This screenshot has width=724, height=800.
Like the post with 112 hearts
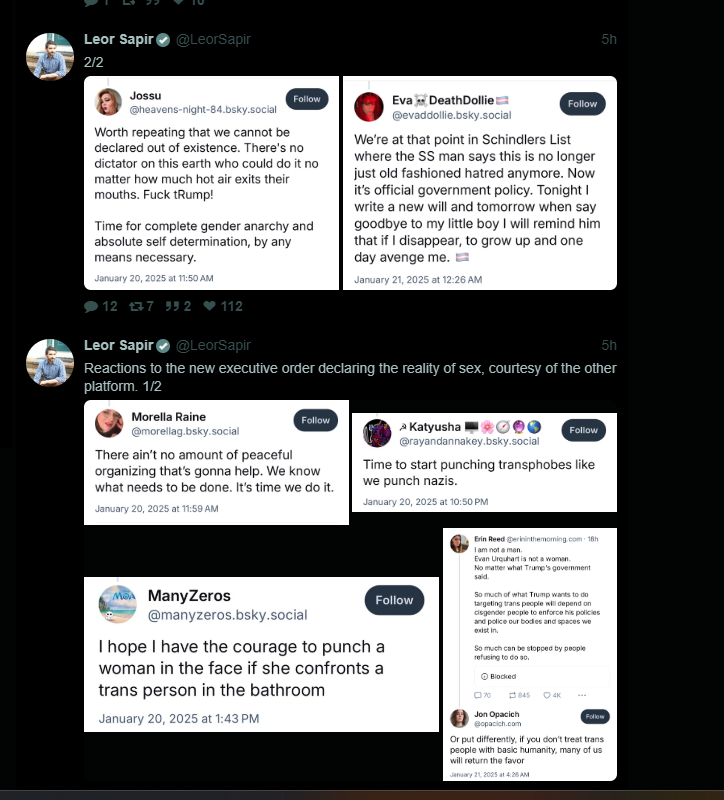point(209,306)
